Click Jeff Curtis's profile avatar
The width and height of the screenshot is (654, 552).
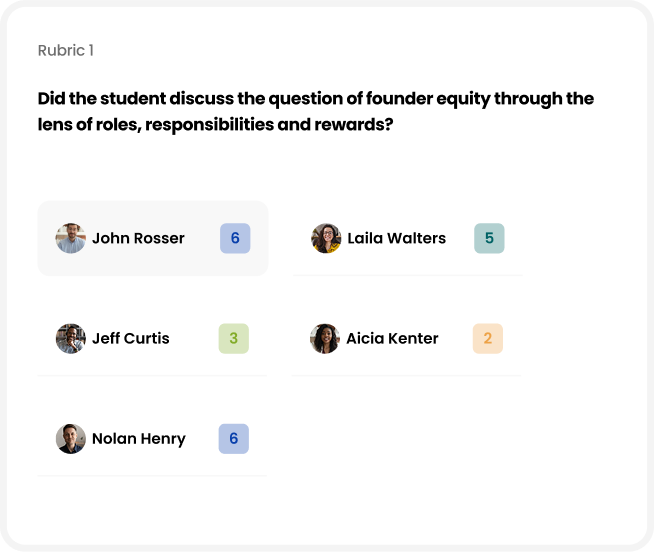(x=70, y=338)
